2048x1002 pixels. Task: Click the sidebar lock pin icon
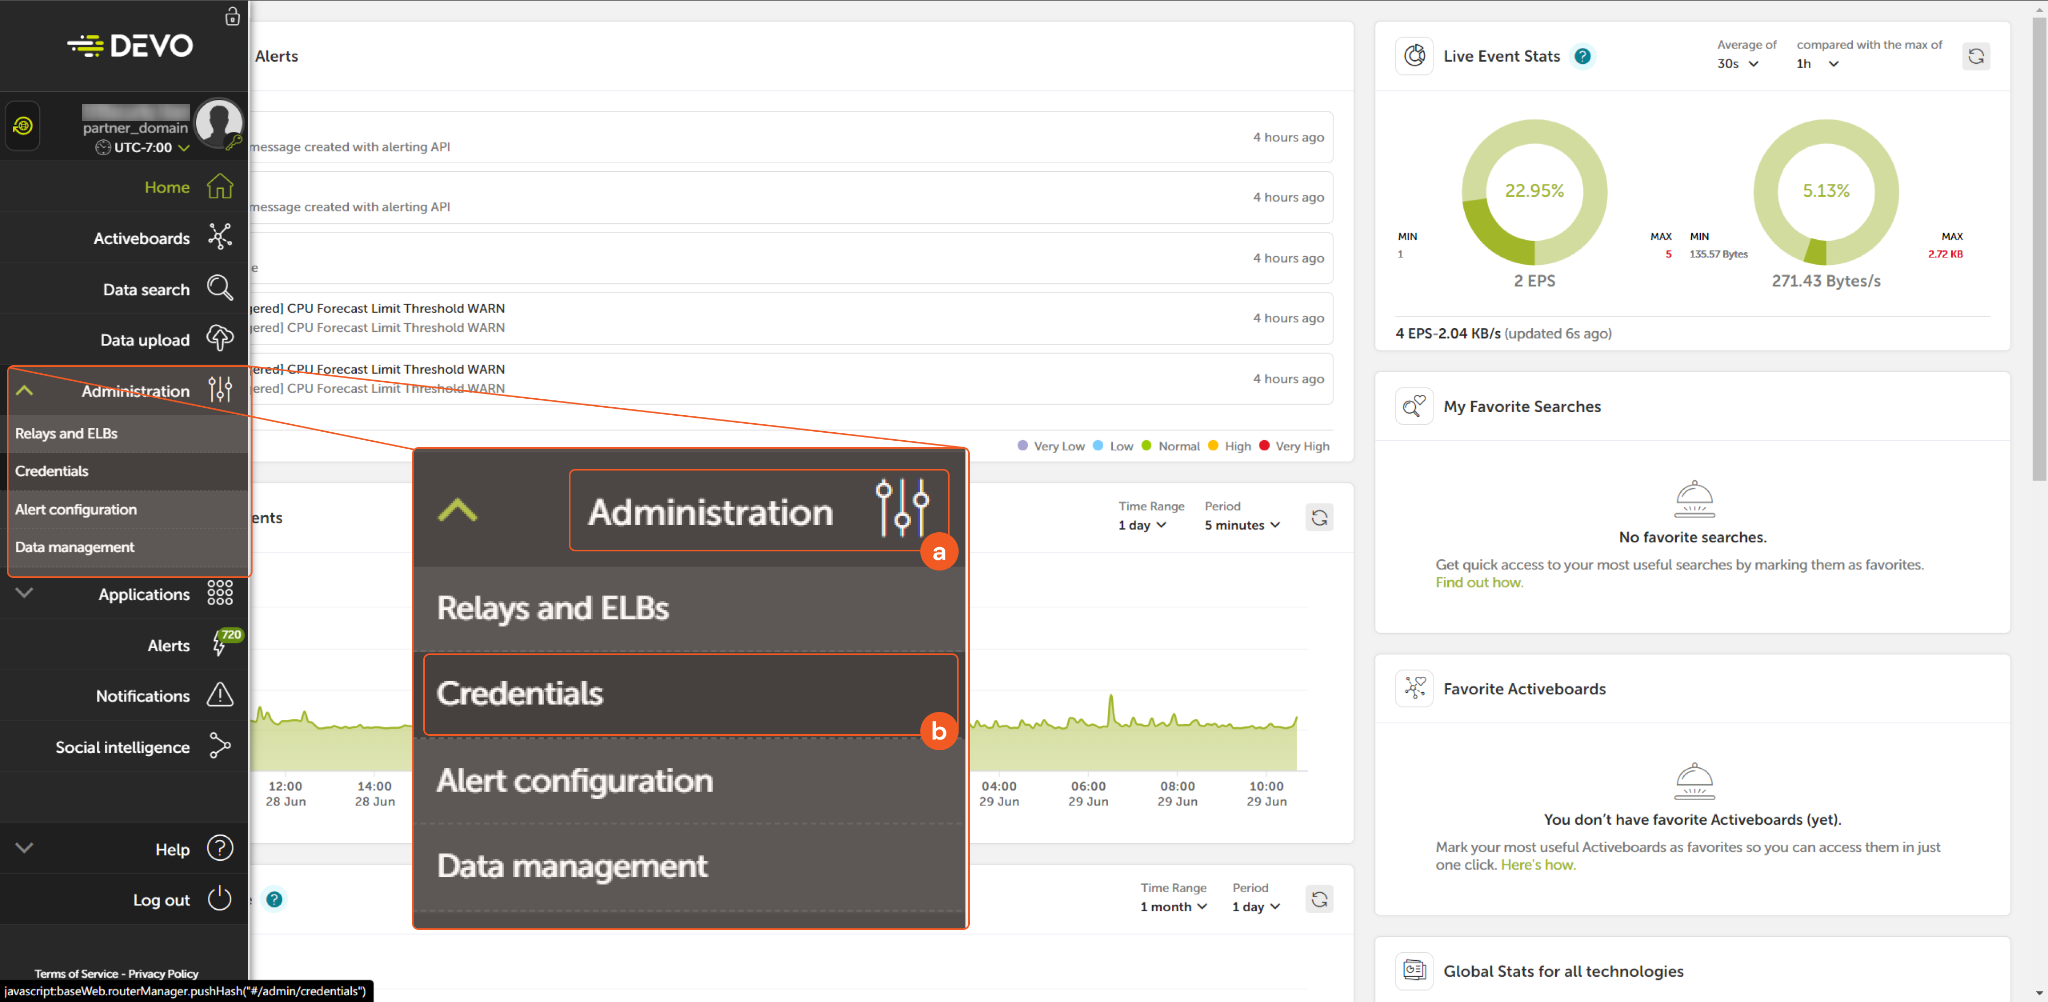click(232, 16)
